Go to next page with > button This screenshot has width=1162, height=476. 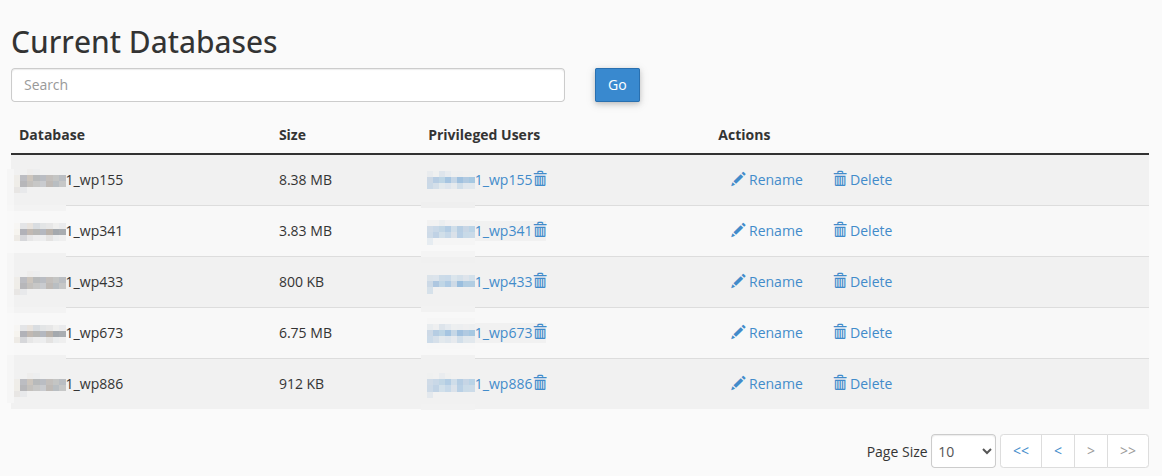[x=1091, y=451]
